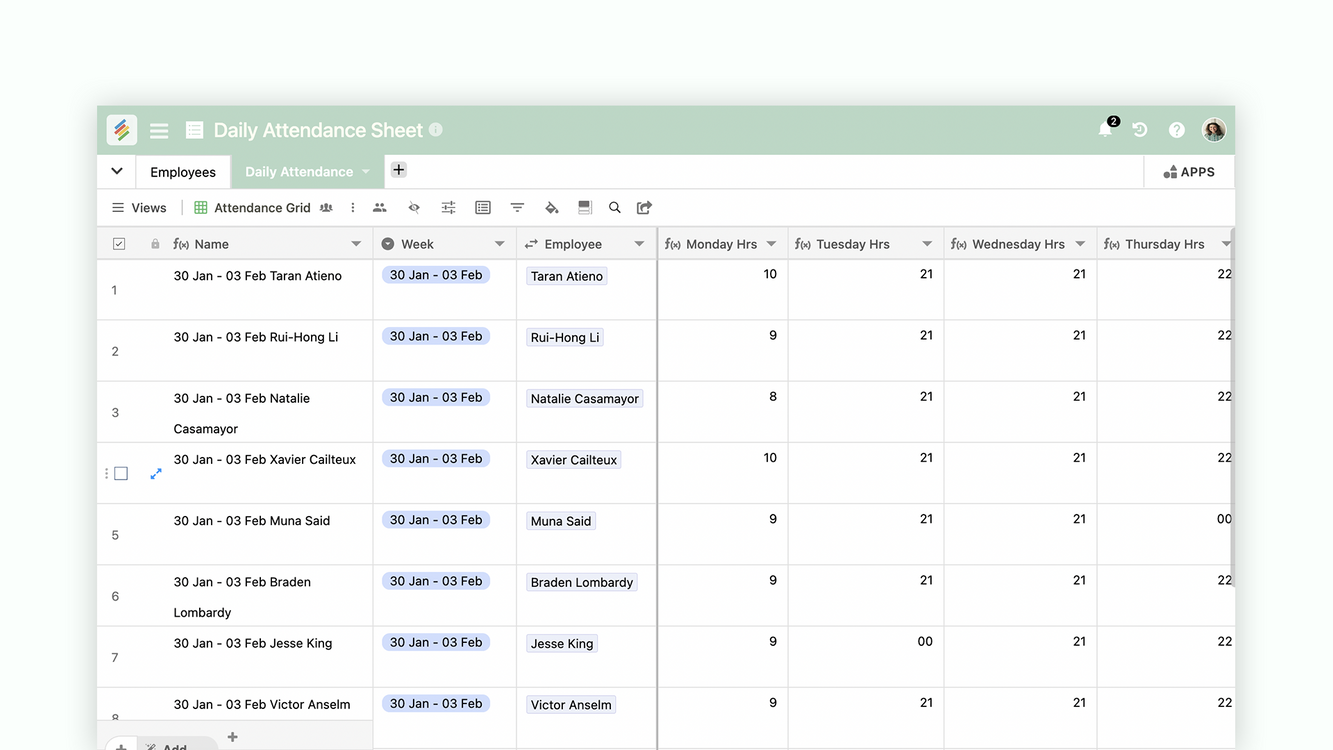
Task: Click the Rui-Hong Li employee link chip
Action: [x=565, y=338]
